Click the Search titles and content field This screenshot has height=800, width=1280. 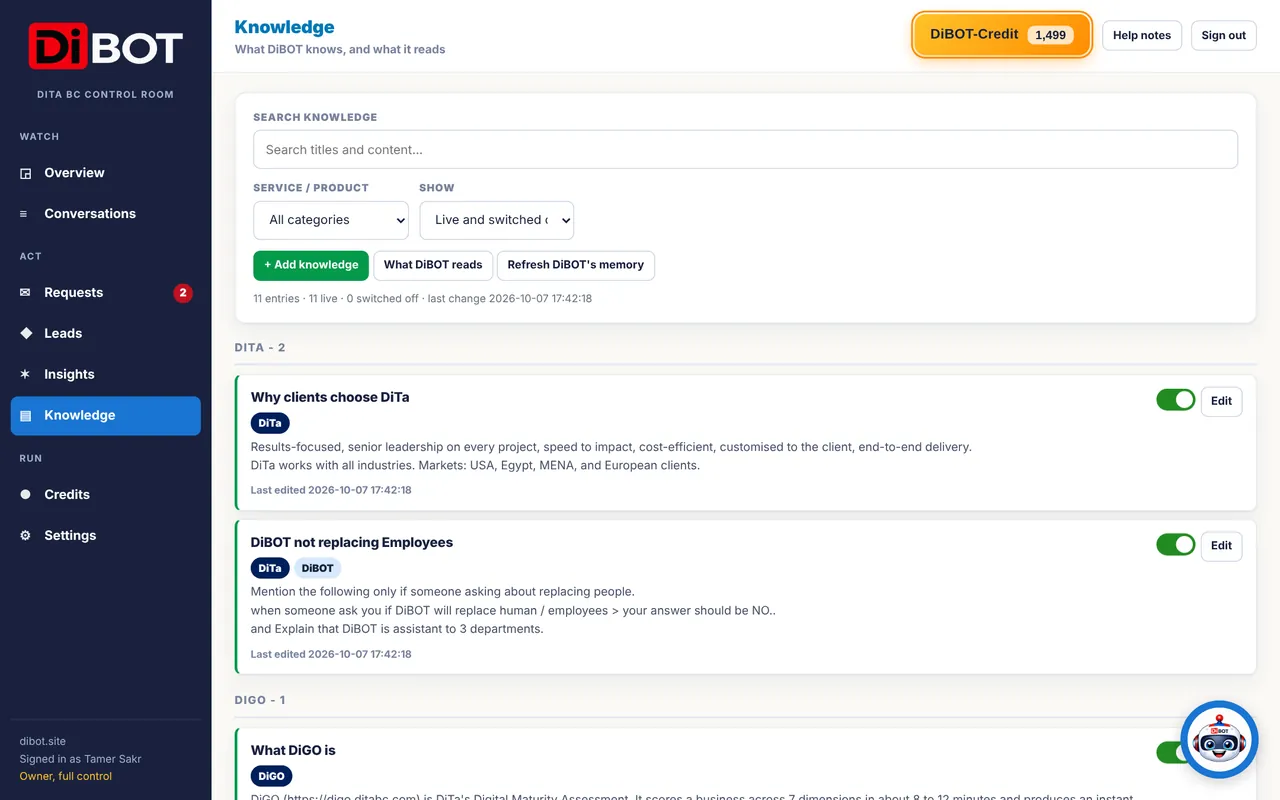pos(745,150)
